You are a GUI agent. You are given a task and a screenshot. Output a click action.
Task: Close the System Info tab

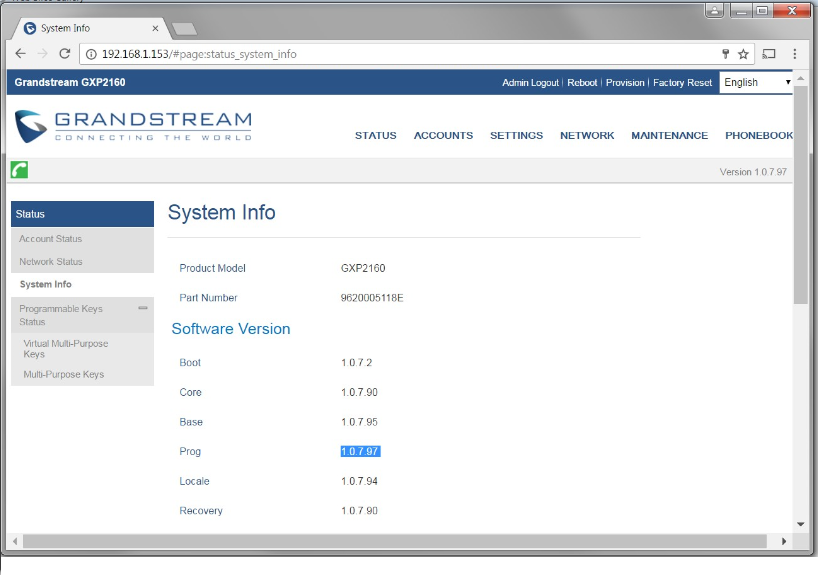tap(155, 28)
